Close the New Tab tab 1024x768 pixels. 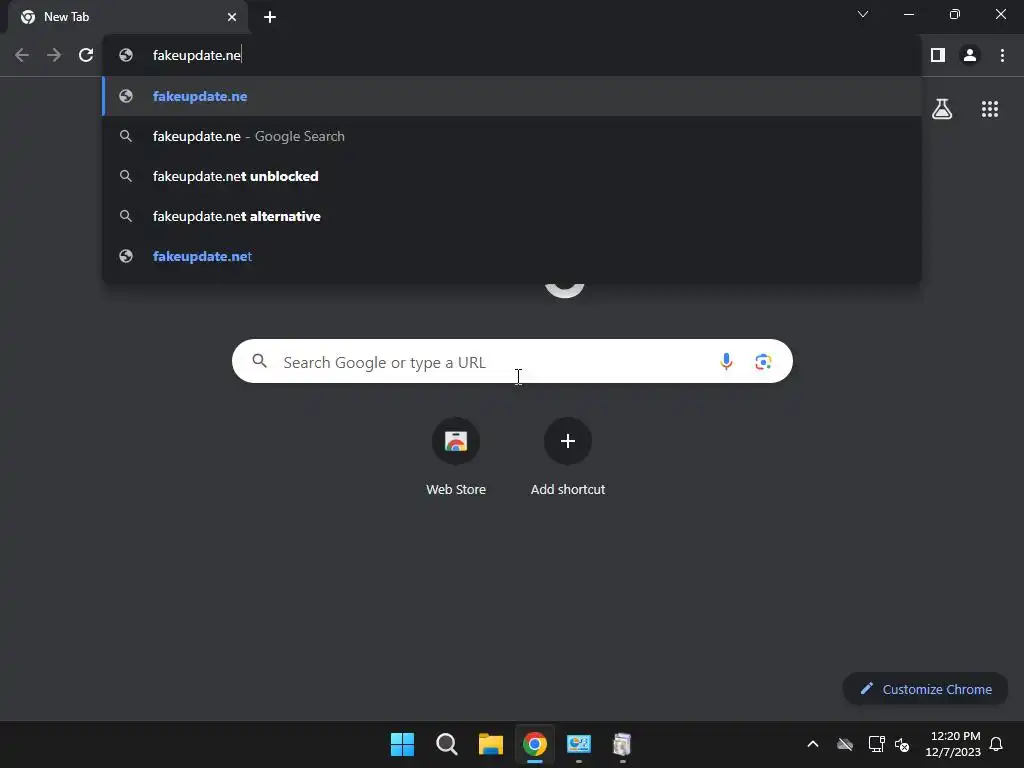tap(232, 17)
